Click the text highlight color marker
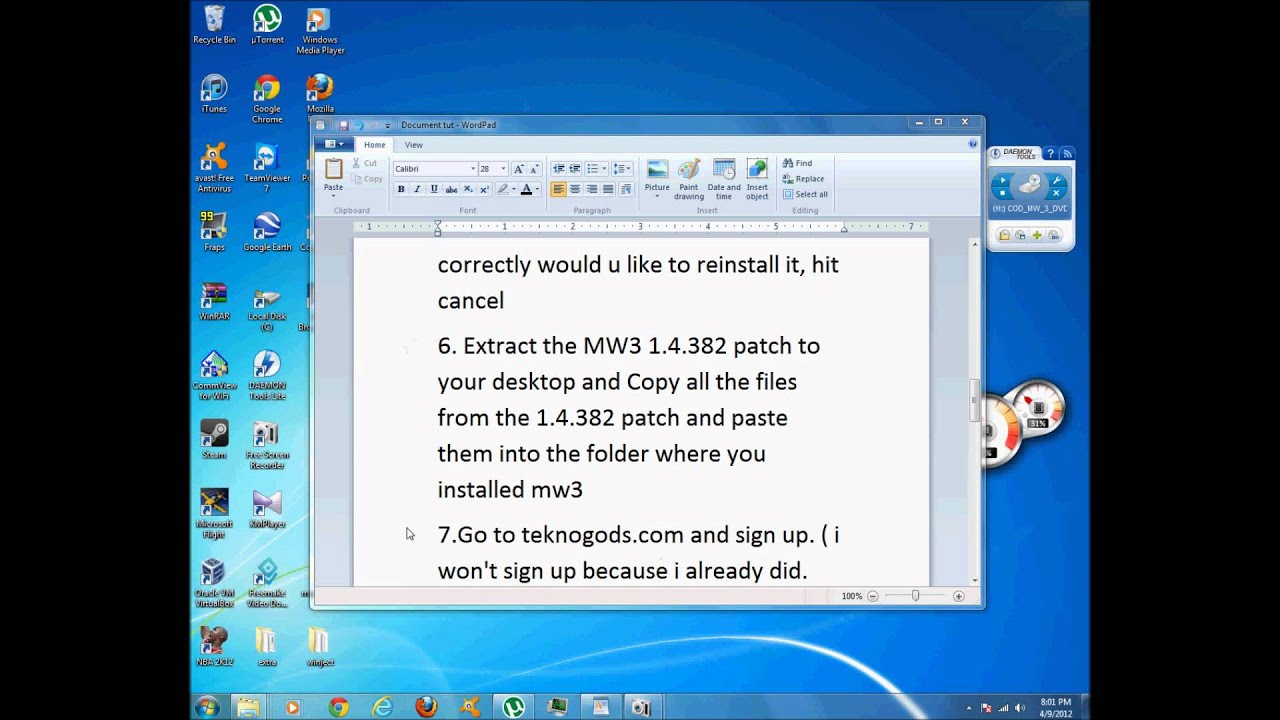 click(x=503, y=189)
